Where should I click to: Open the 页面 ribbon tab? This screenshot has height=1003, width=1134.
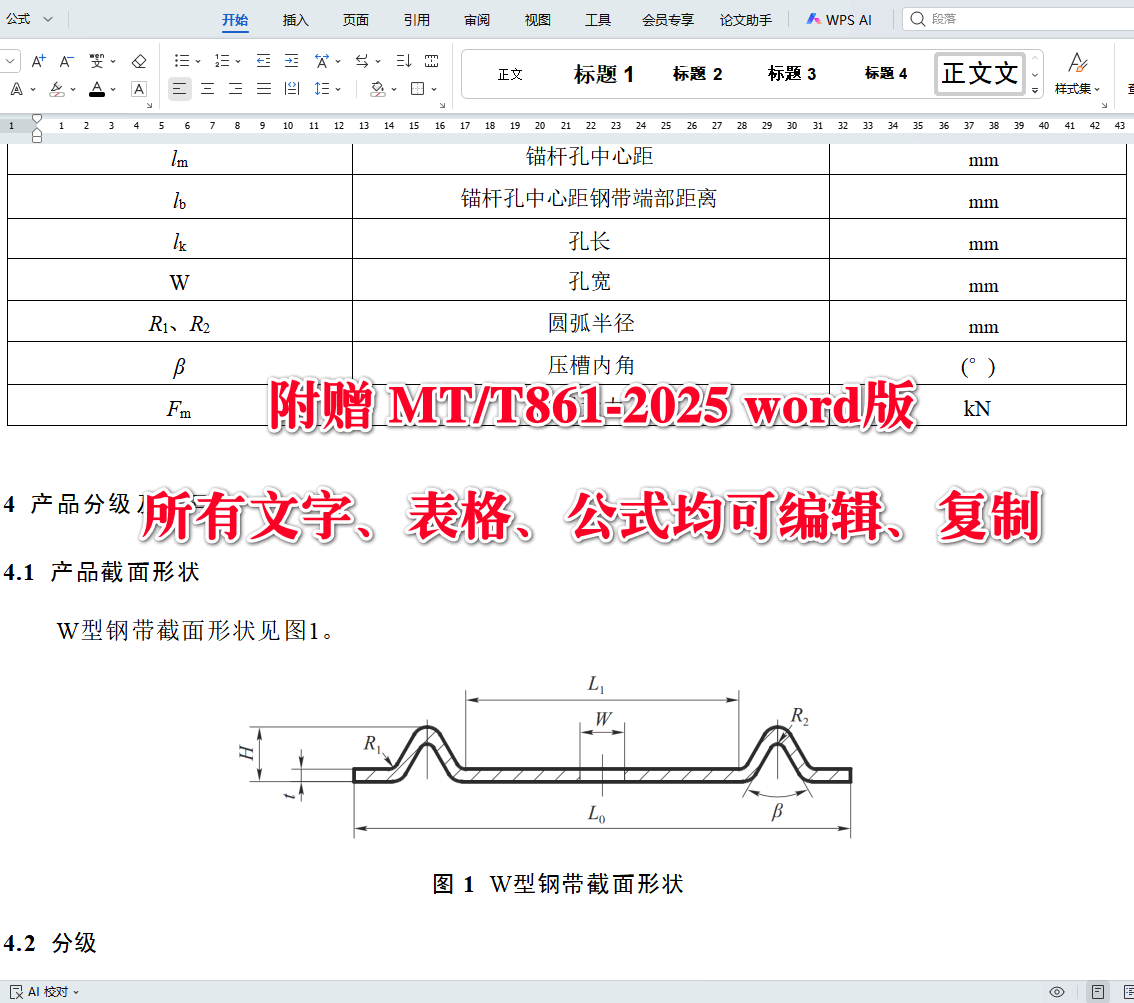(x=356, y=20)
